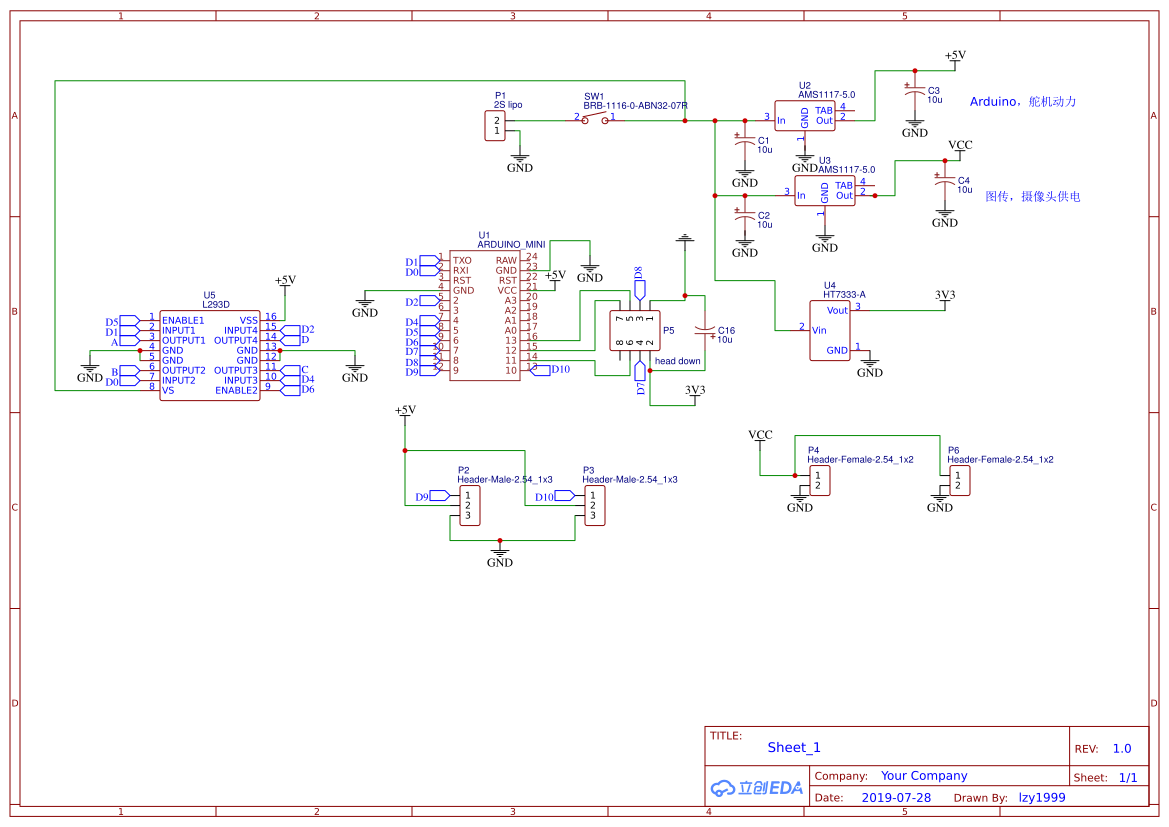Click the 立创EDA logo
1169x827 pixels.
coord(757,787)
